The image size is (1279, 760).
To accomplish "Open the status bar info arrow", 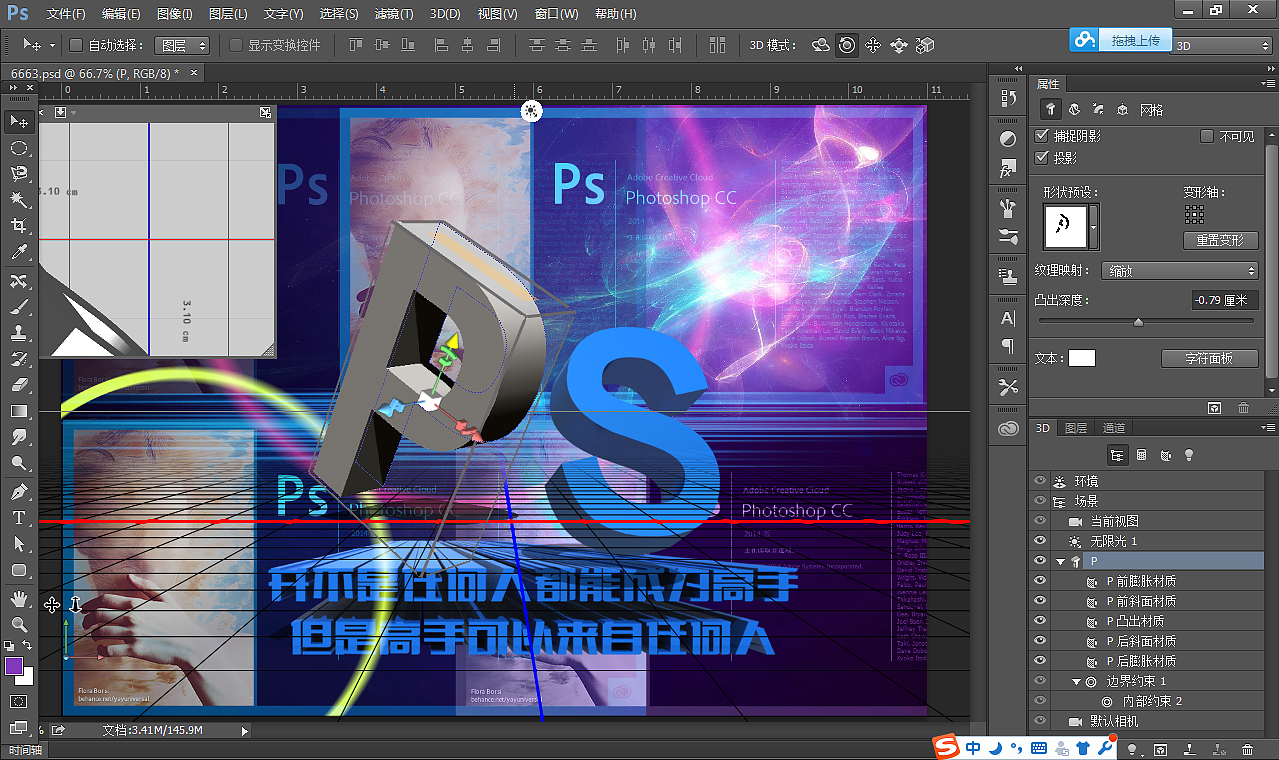I will pyautogui.click(x=245, y=731).
